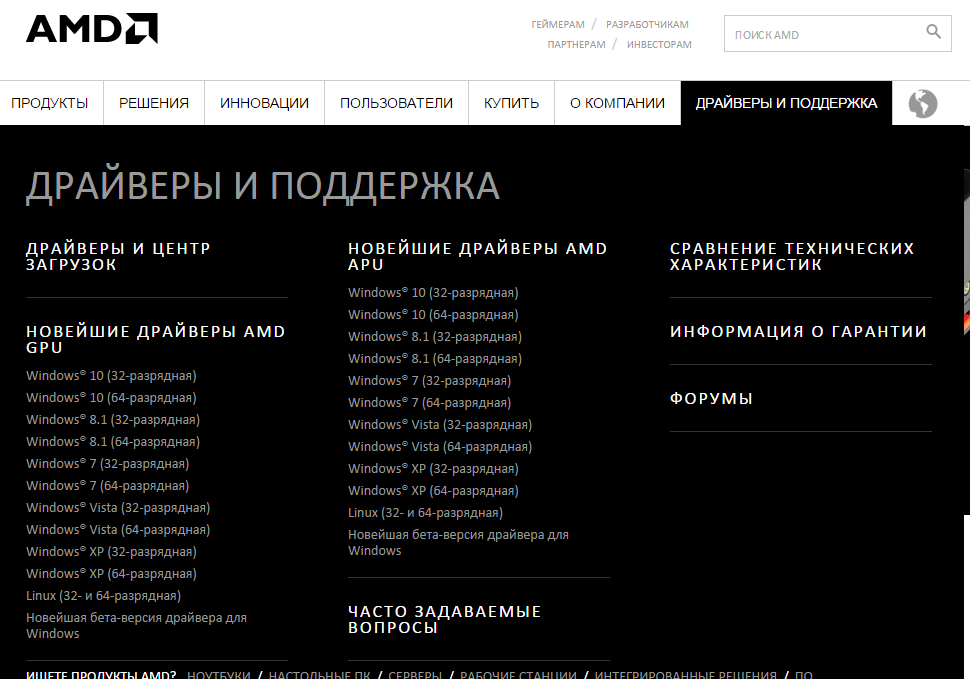Select APU Windows 7 (64-разрядная) driver
Viewport: 970px width, 679px height.
pyautogui.click(x=429, y=403)
